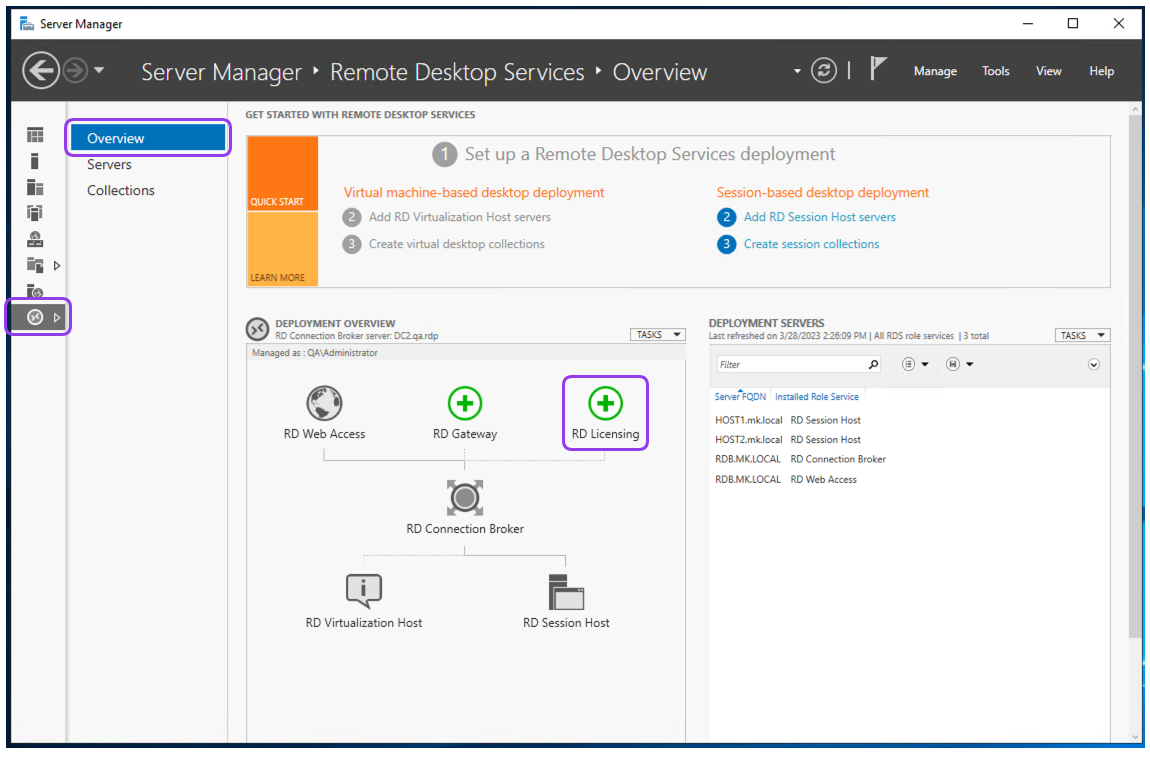
Task: Open the Dashboard icon in the sidebar
Action: pos(34,135)
